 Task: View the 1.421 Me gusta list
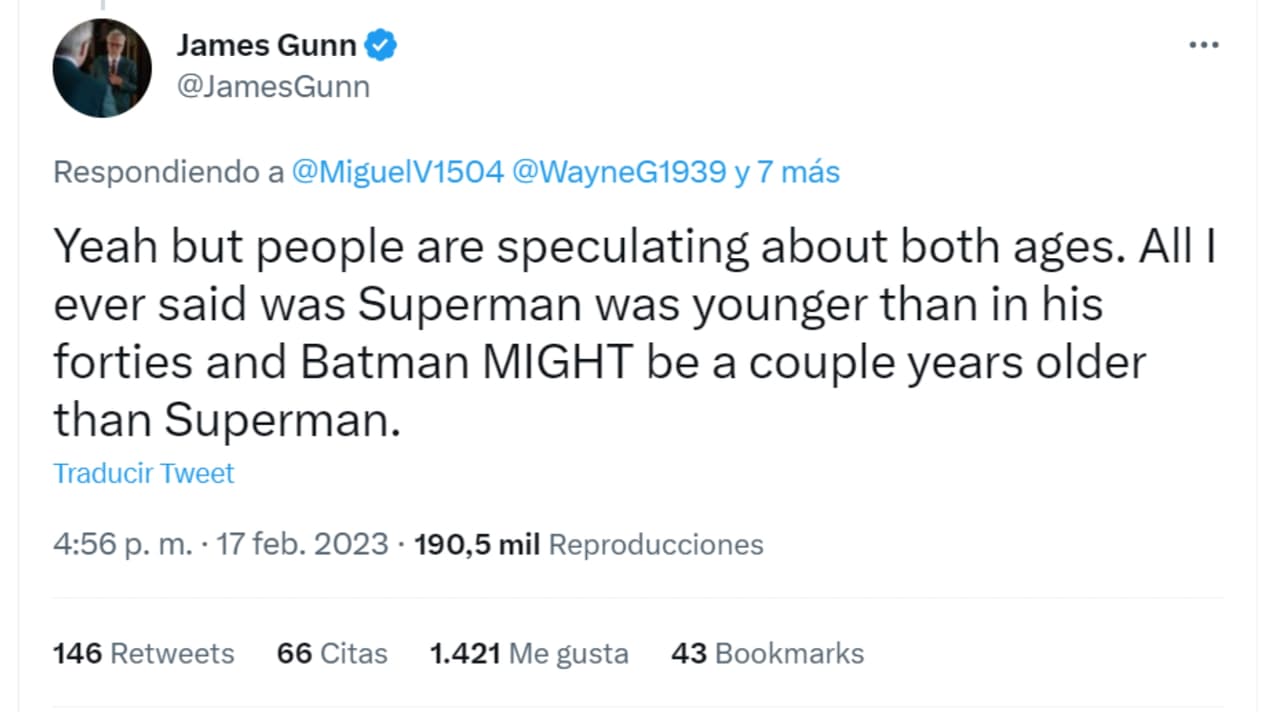coord(529,653)
